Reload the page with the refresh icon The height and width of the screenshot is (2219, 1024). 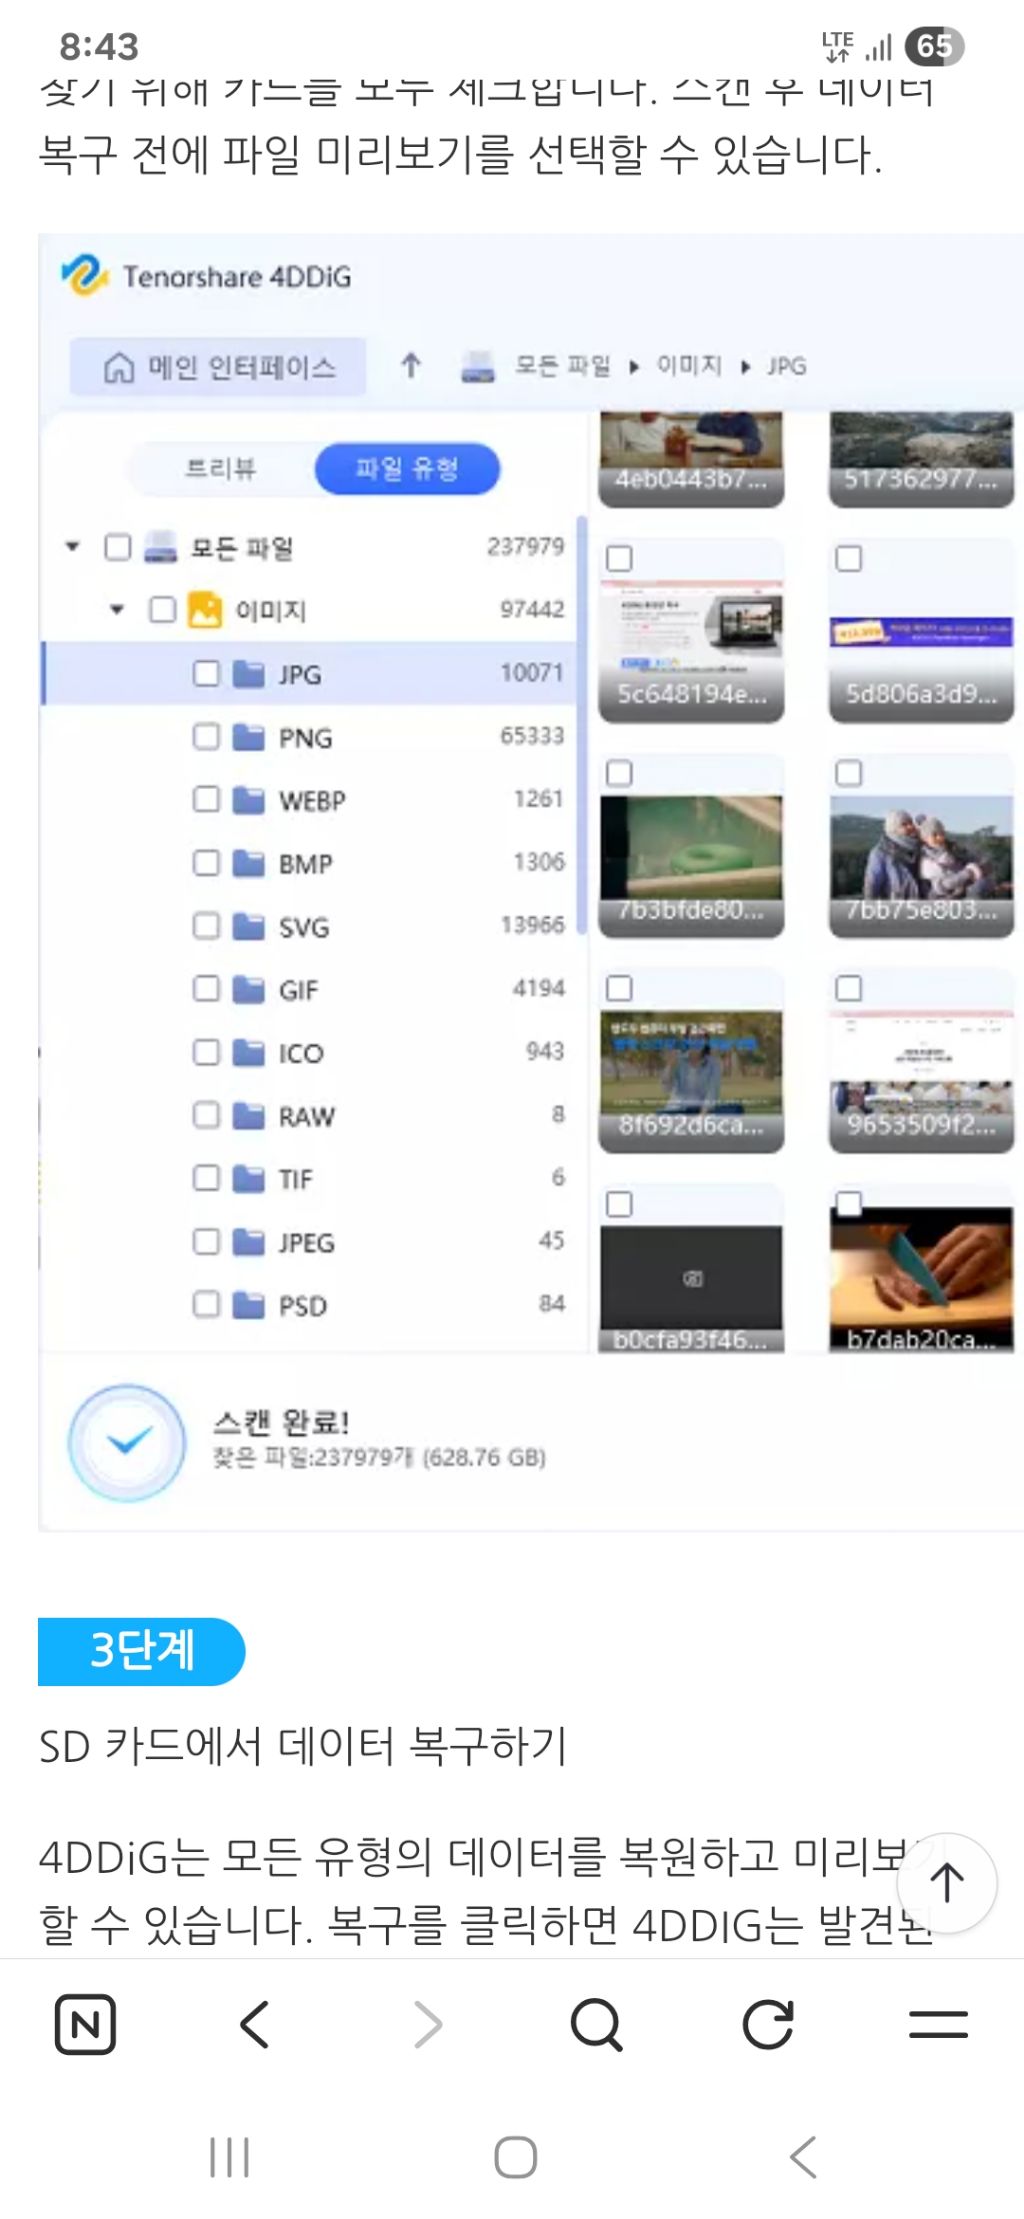pyautogui.click(x=768, y=2024)
